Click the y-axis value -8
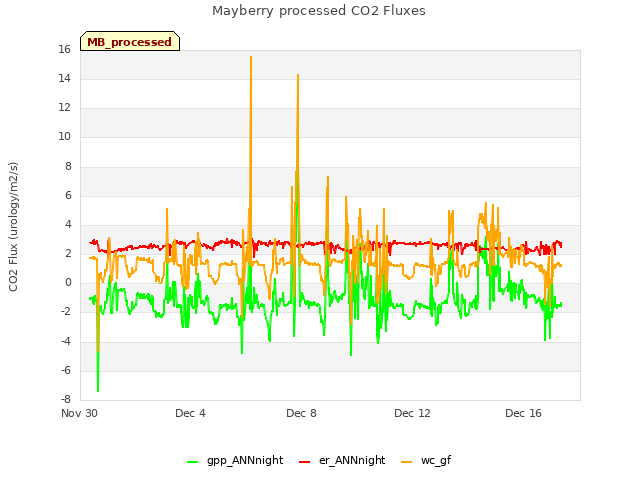The height and width of the screenshot is (480, 640). tap(66, 399)
